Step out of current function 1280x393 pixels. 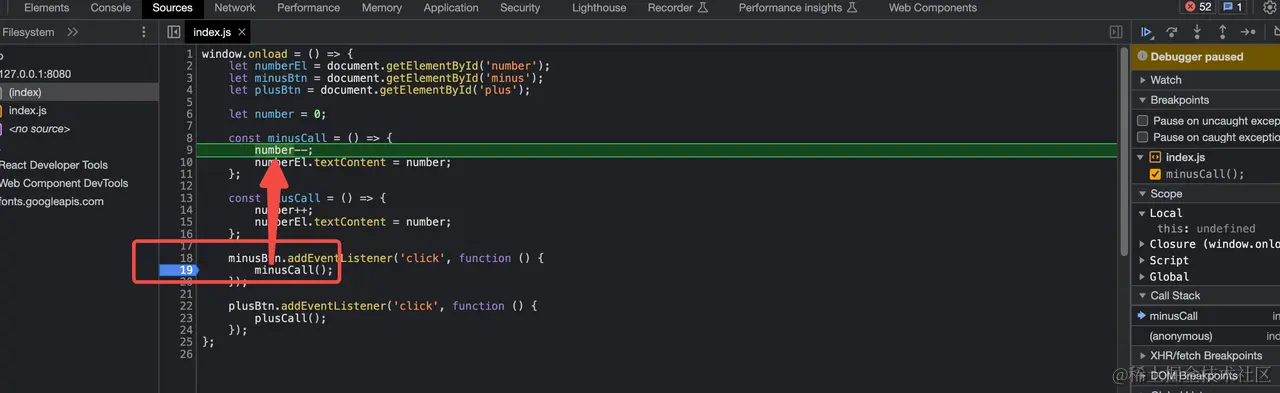(x=1222, y=32)
